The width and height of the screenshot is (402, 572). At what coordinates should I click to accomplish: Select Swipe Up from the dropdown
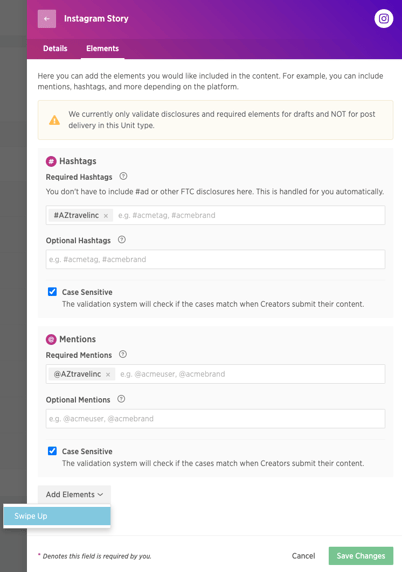[x=57, y=516]
